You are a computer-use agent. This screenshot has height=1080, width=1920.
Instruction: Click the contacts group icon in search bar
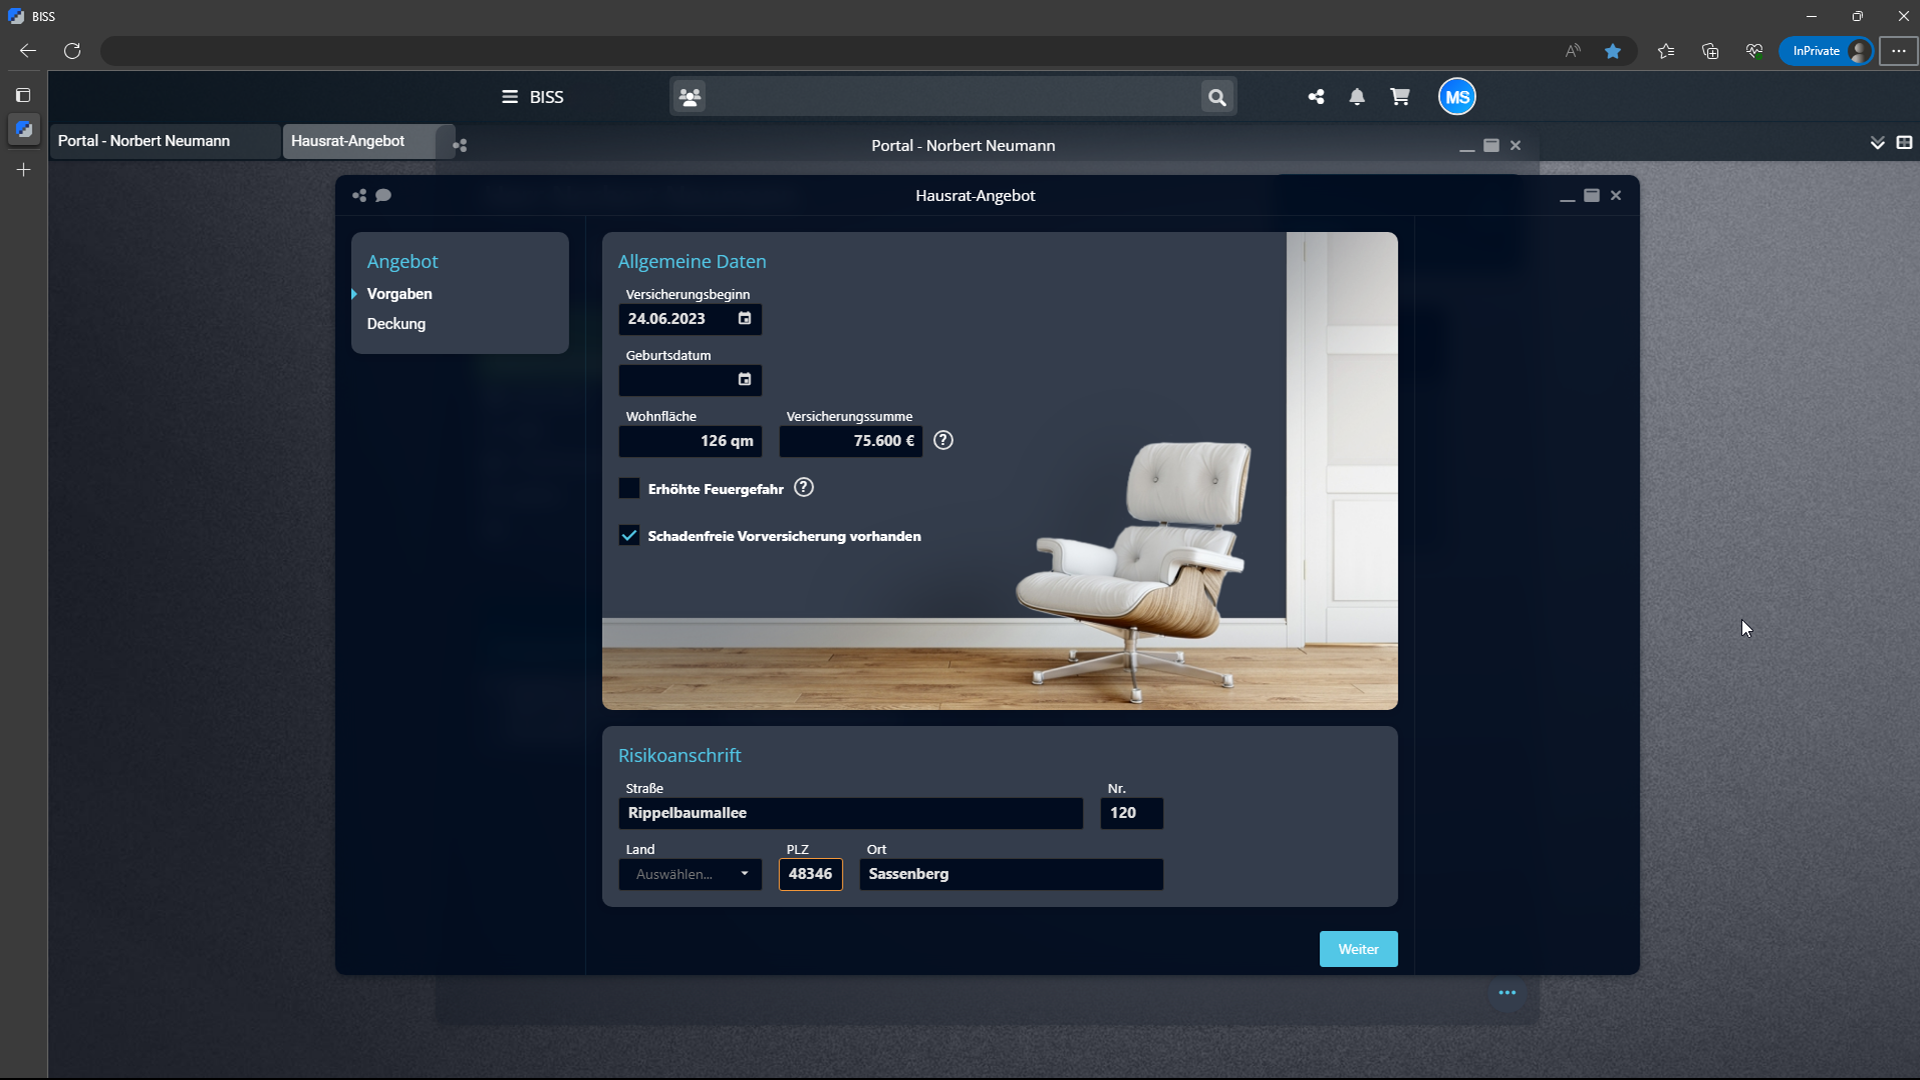[690, 97]
